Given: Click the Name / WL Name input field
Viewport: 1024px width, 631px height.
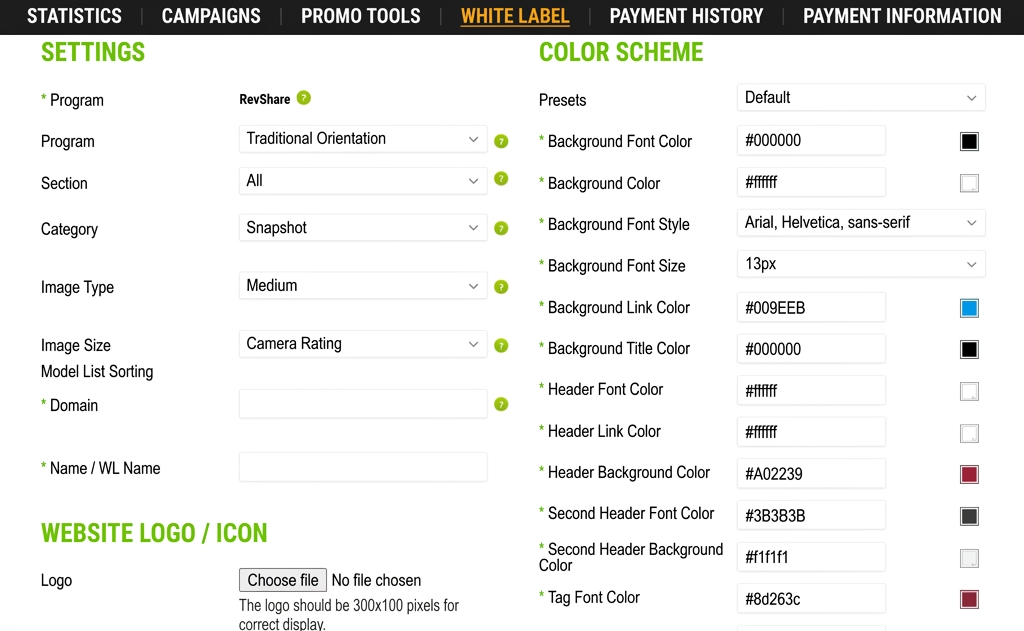Looking at the screenshot, I should click(363, 467).
